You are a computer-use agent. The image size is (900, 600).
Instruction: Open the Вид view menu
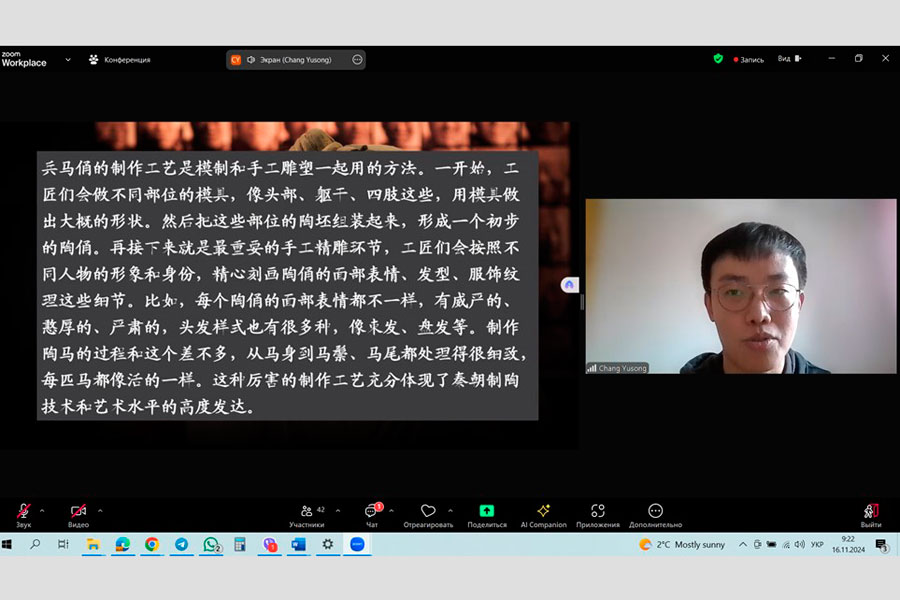pyautogui.click(x=790, y=59)
